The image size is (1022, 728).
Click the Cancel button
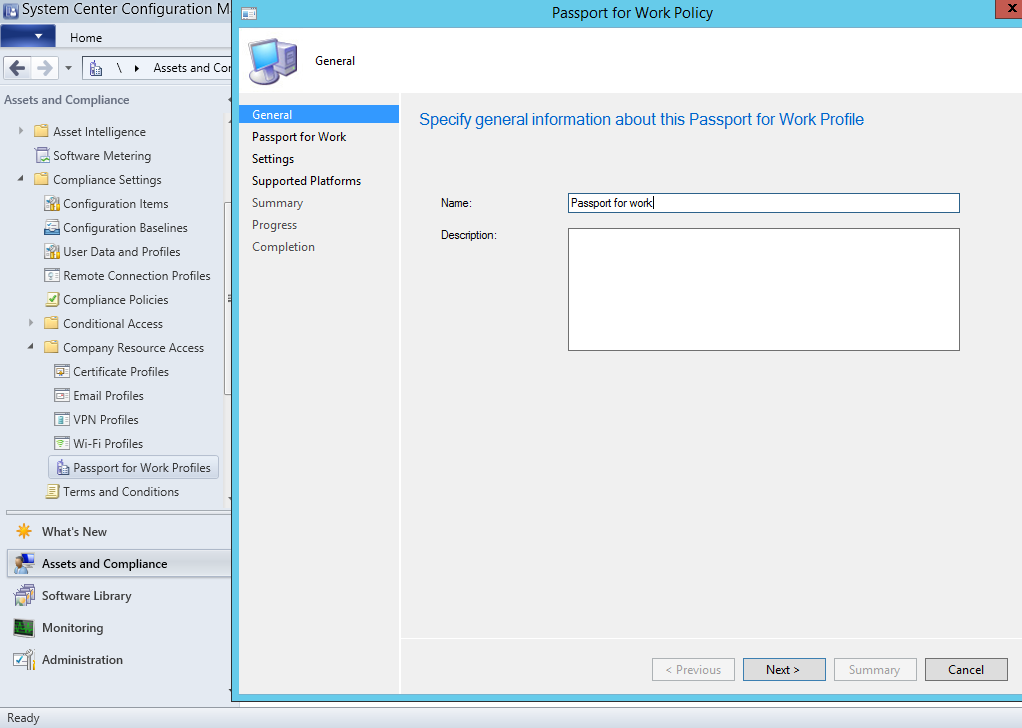coord(966,669)
